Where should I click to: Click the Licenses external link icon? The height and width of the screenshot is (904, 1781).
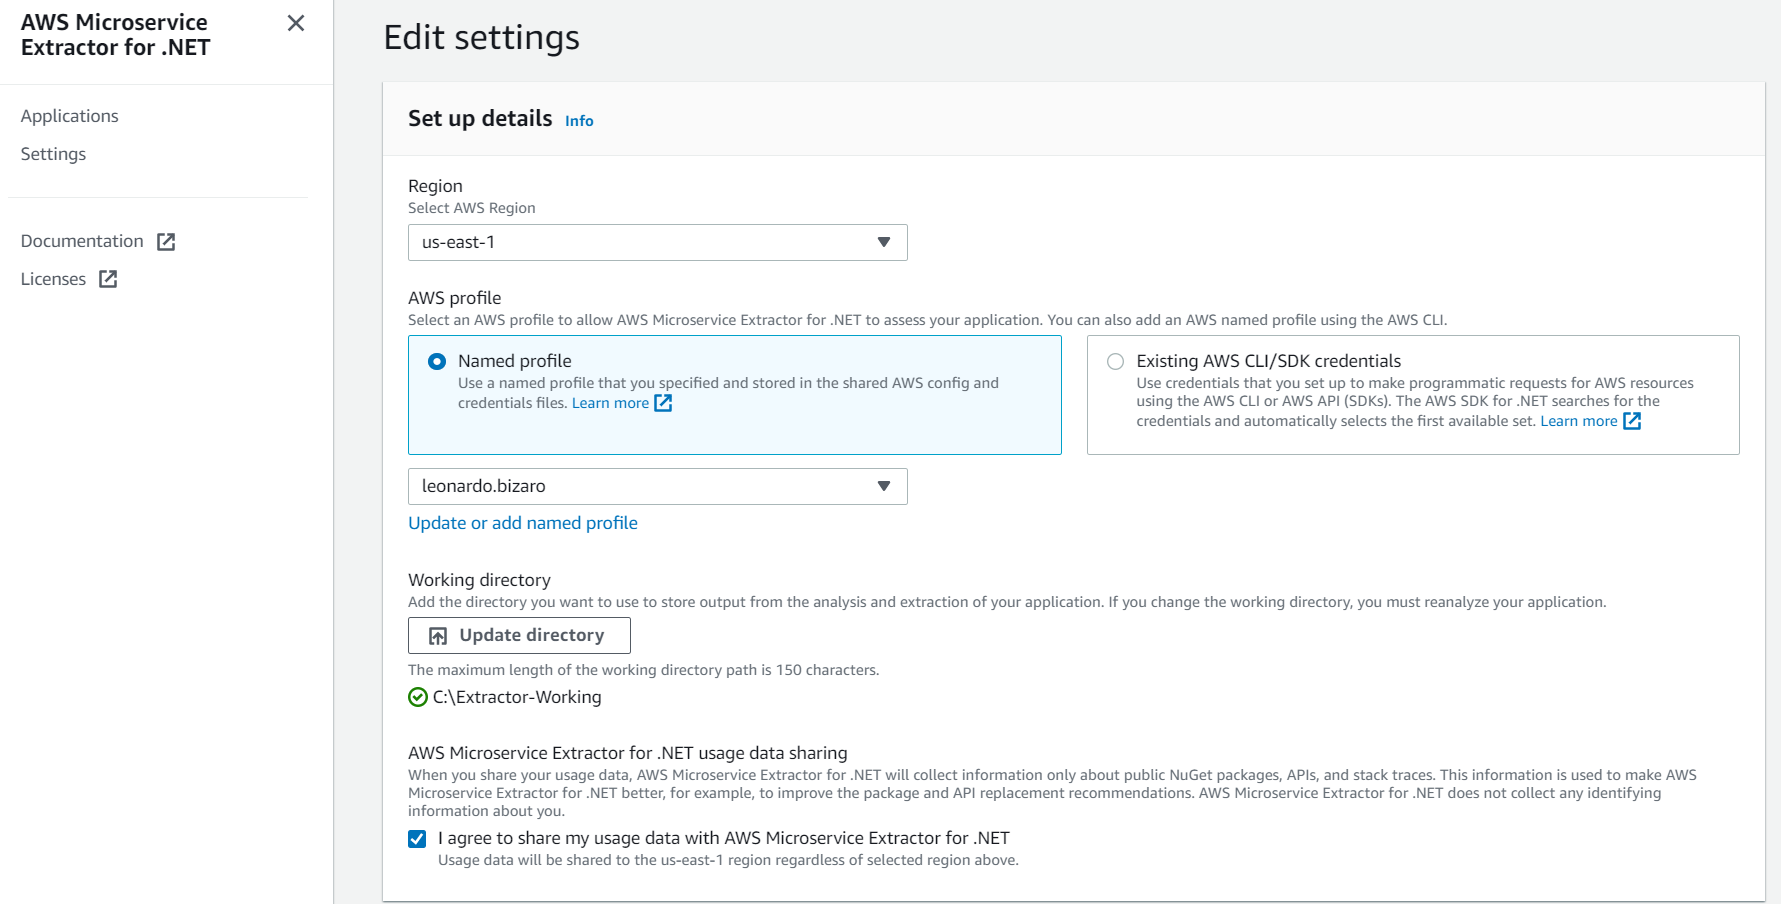click(108, 280)
